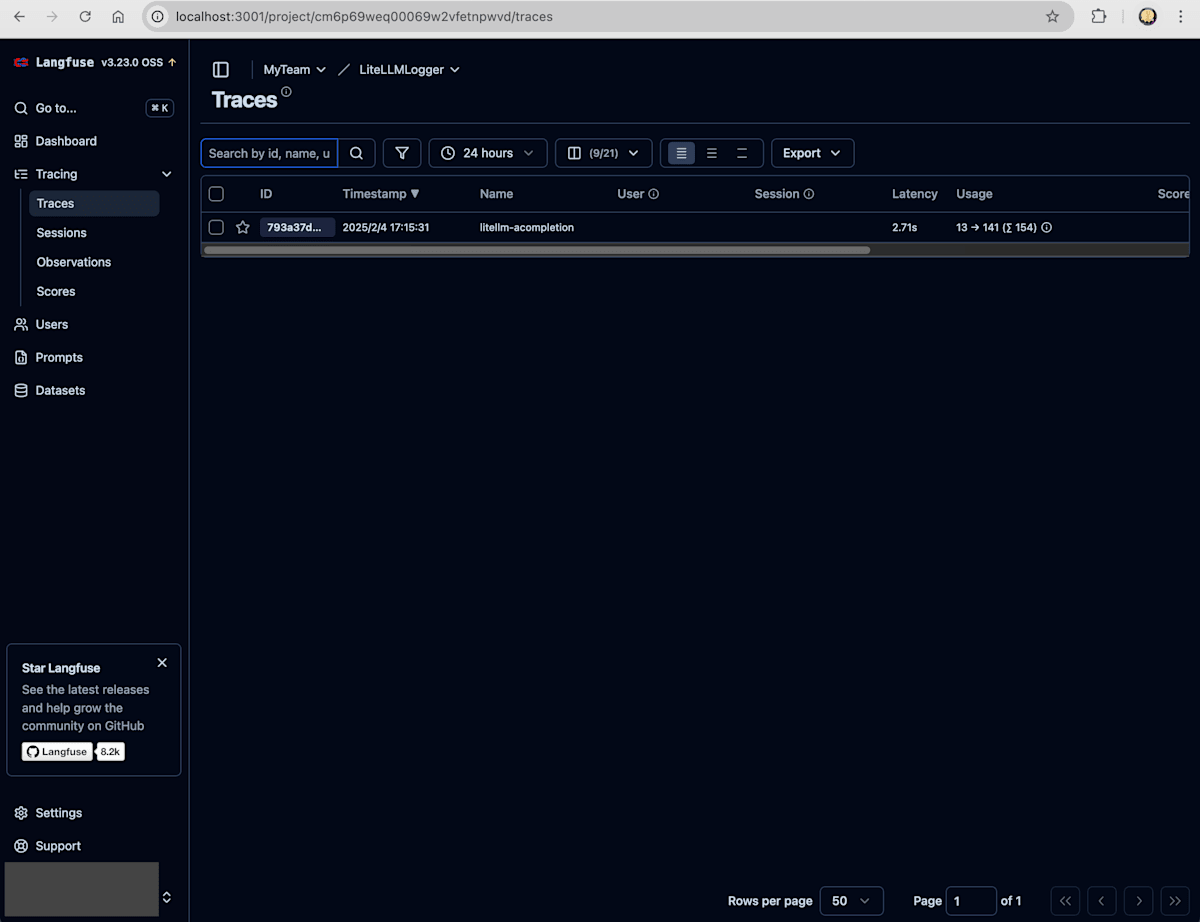The image size is (1200, 922).
Task: Click the 2.71s latency cell
Action: 904,227
